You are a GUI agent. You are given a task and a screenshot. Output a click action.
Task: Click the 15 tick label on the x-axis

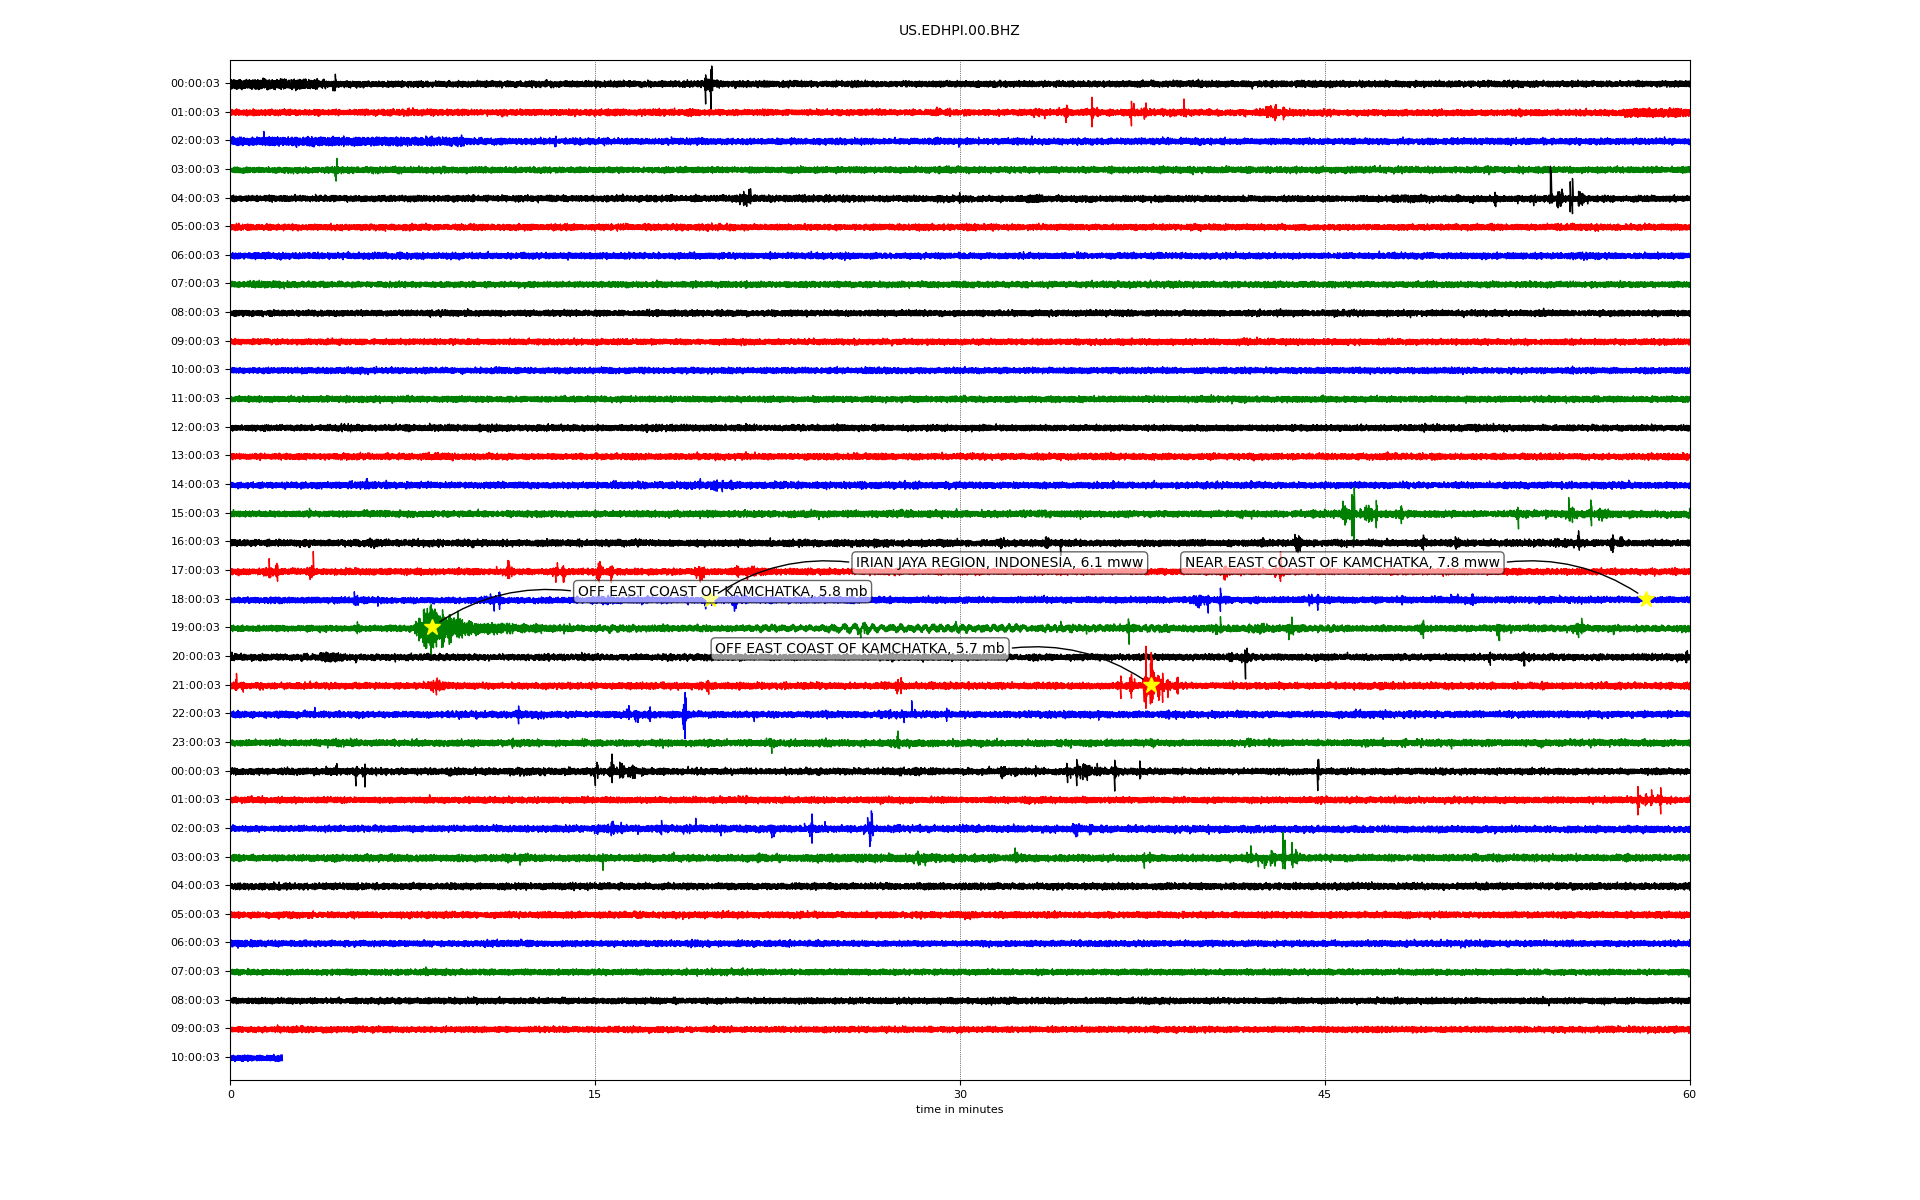(x=595, y=1094)
